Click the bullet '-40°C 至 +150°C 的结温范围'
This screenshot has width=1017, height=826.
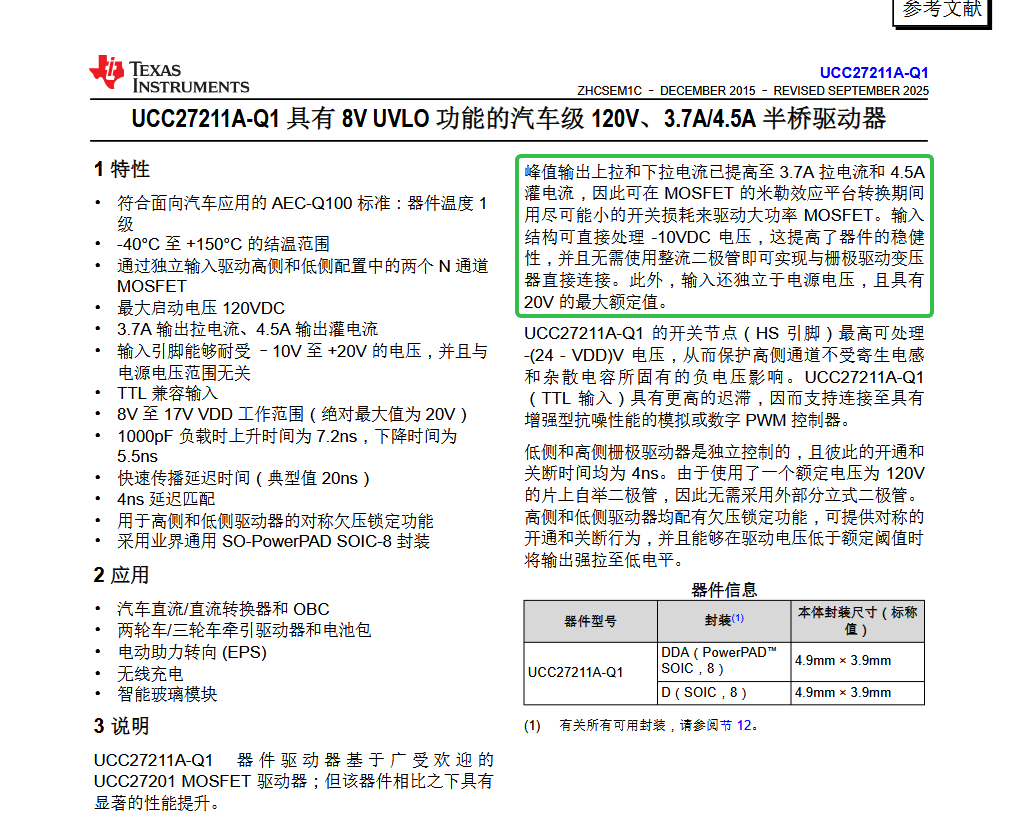click(x=223, y=244)
